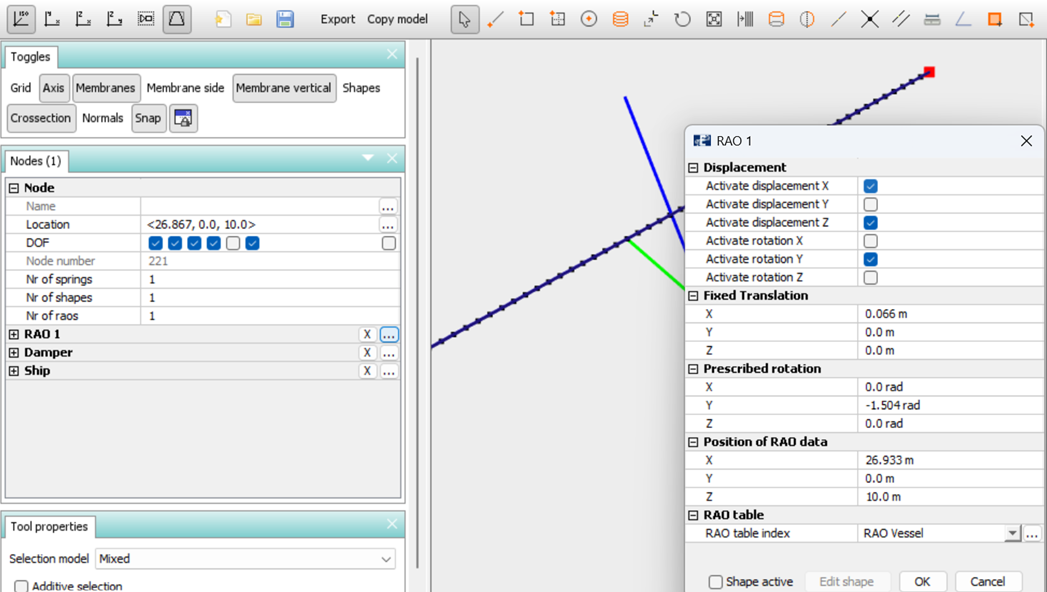The image size is (1047, 592).
Task: Select the orange stacked cylinder tool
Action: 620,19
